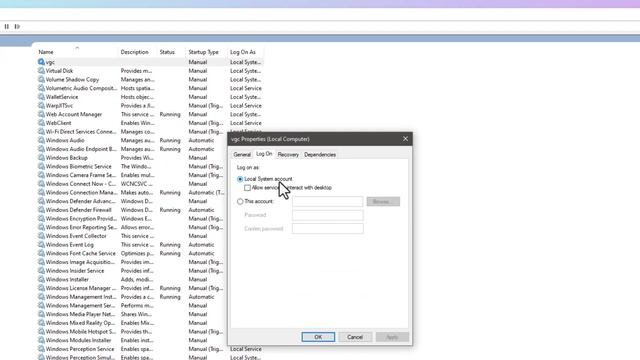Click the Pause Service toolbar icon
Viewport: 640px width, 360px height.
point(7,27)
